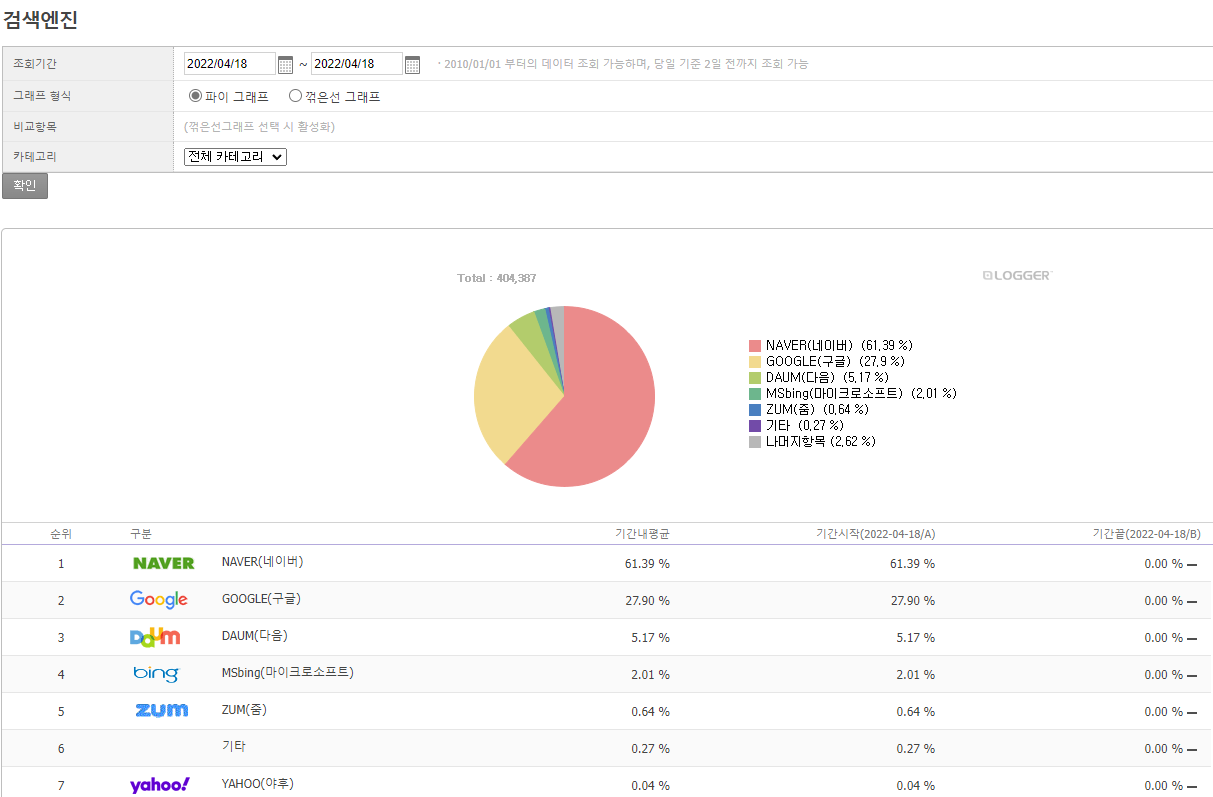Click the MSbing teal legend swatch

tap(755, 393)
